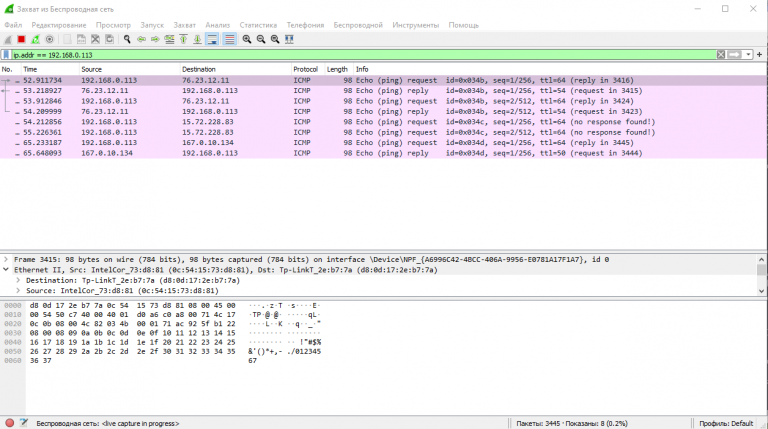The image size is (768, 429).
Task: Collapse the Ethernet II tree item
Action: tap(6, 270)
